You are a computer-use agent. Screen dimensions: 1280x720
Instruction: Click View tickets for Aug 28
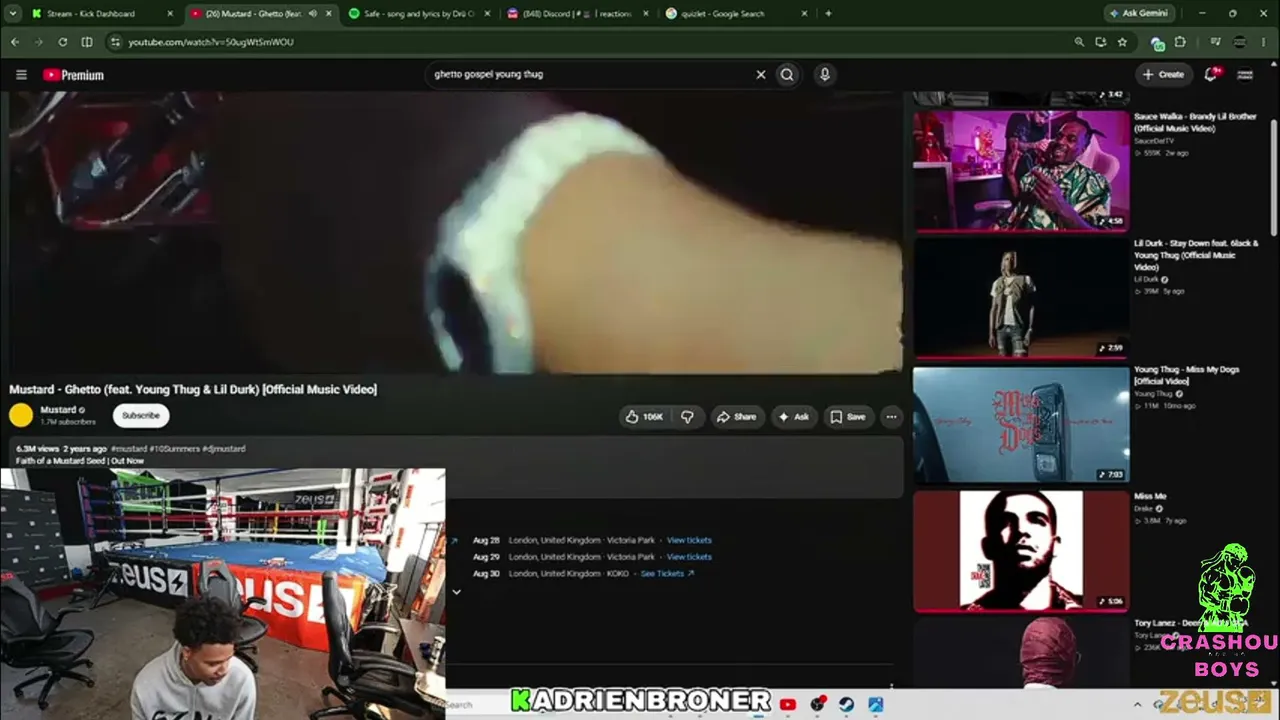pos(689,540)
